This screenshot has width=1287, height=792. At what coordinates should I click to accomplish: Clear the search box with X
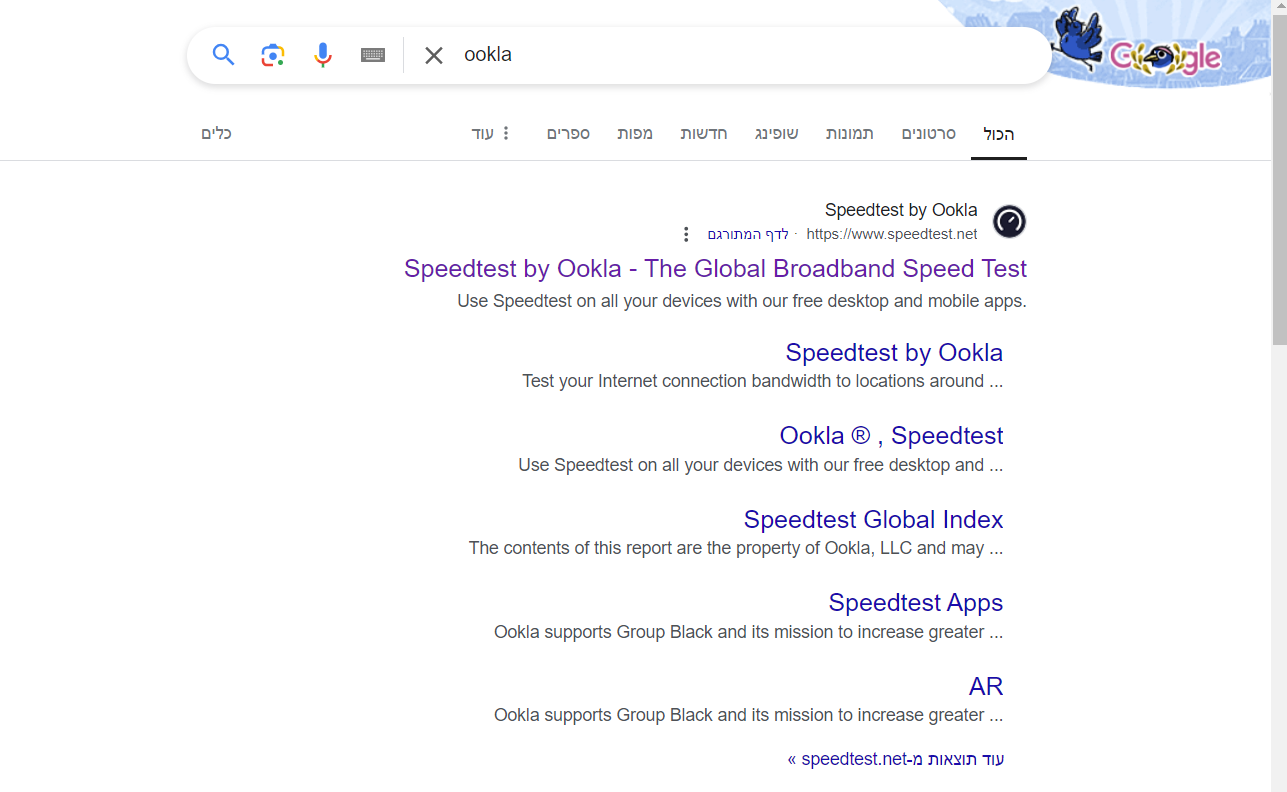tap(433, 56)
